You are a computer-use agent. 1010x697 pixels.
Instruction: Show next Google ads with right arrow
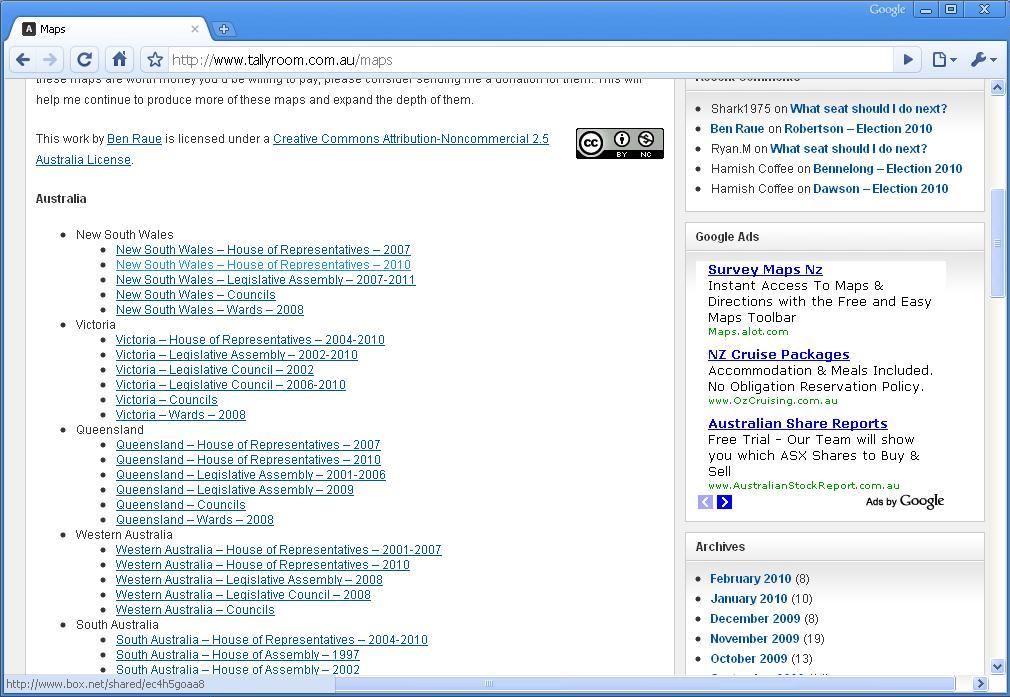(725, 502)
